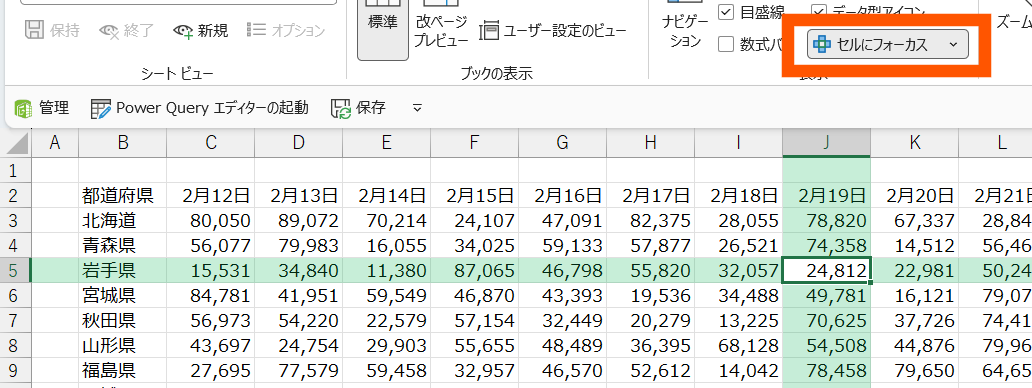Viewport: 1032px width, 388px height.
Task: Click cell with value 80,050
Action: click(211, 220)
